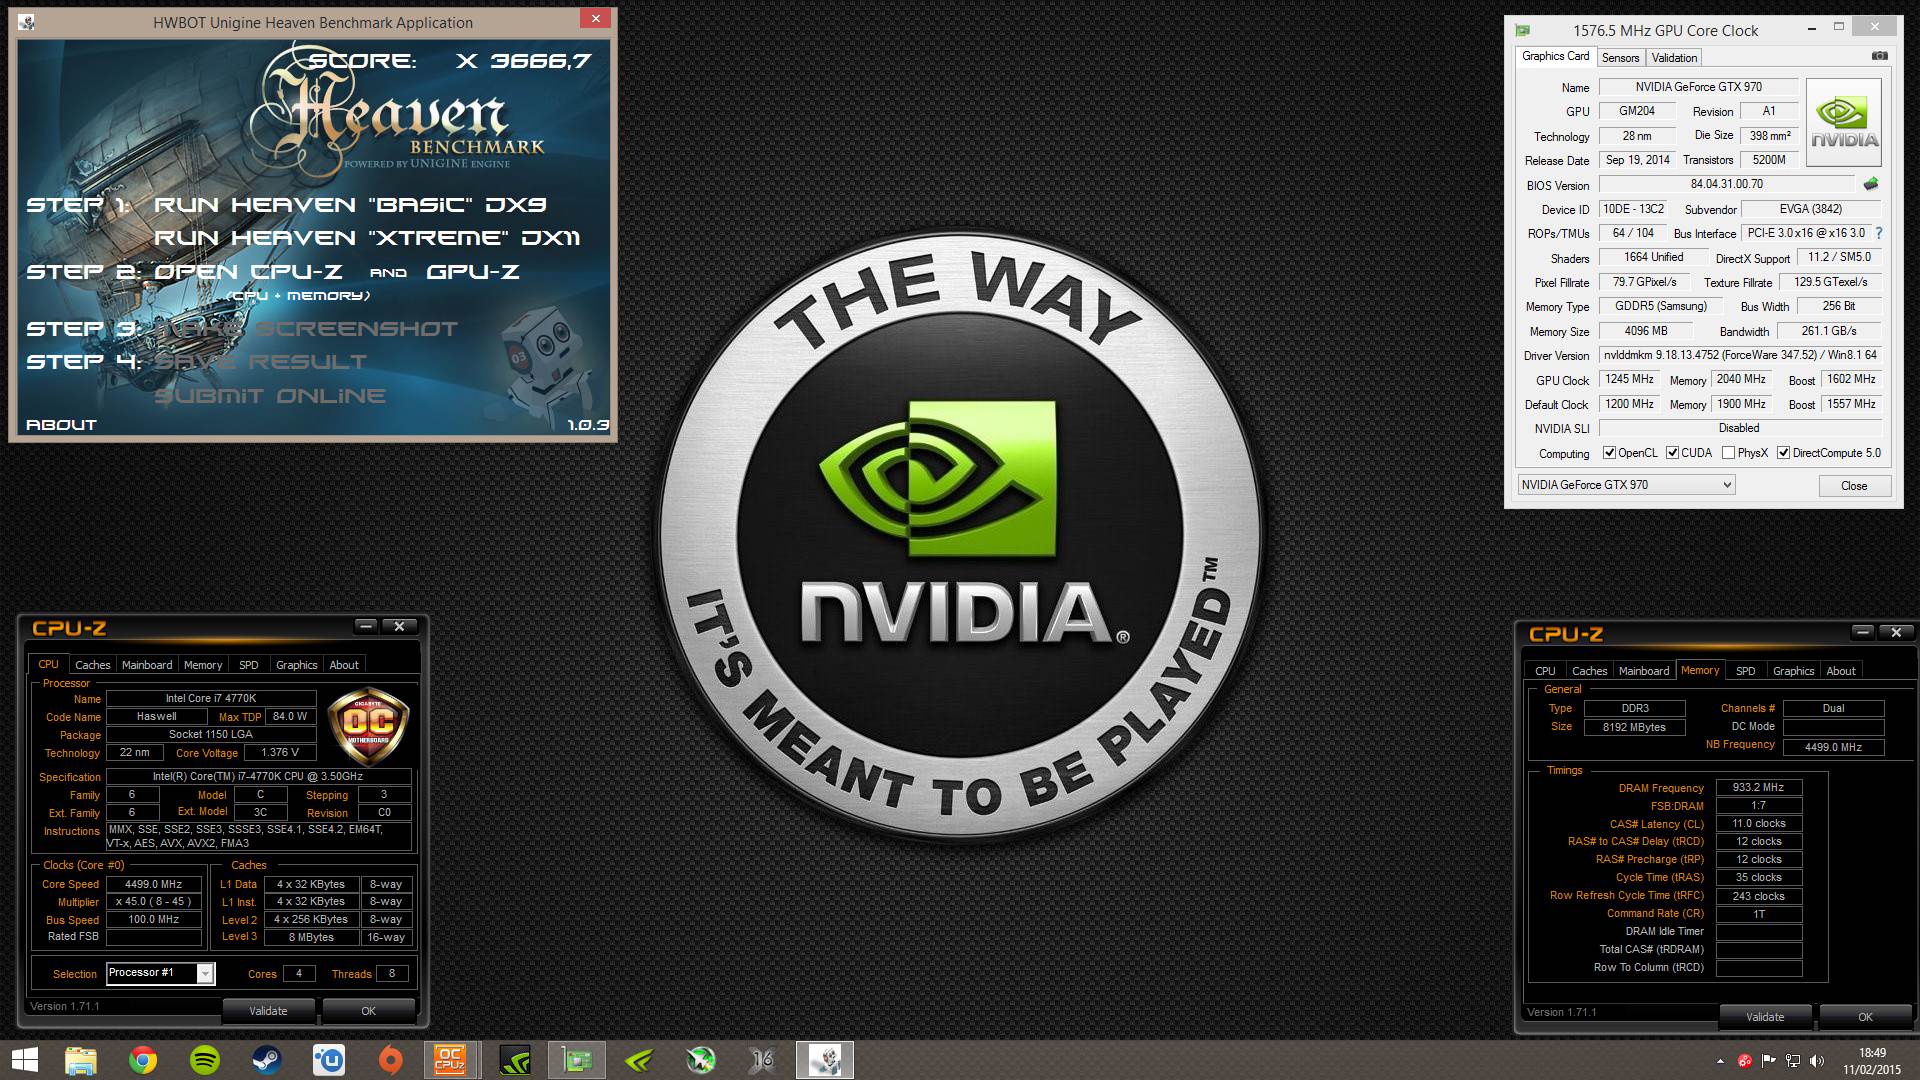Click OK in left CPU-Z window

[x=368, y=1011]
